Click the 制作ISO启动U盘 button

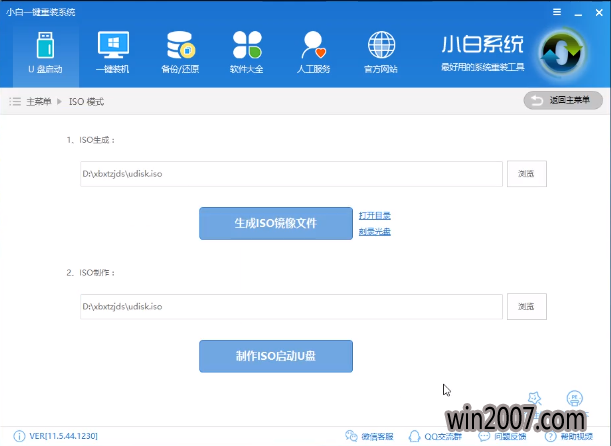coord(276,356)
